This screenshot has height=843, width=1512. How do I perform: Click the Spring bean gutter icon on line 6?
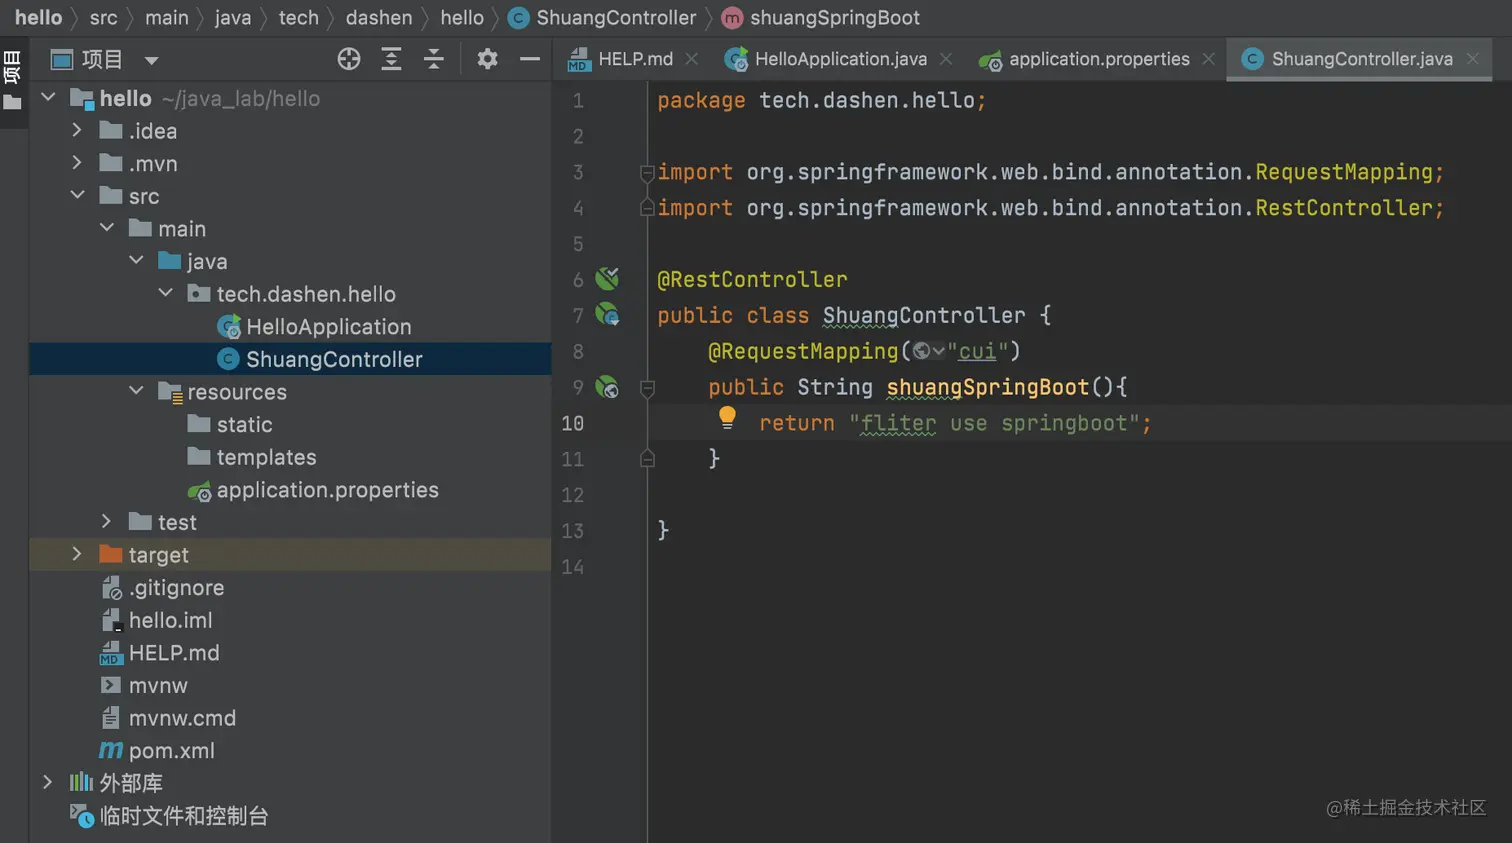click(x=607, y=278)
